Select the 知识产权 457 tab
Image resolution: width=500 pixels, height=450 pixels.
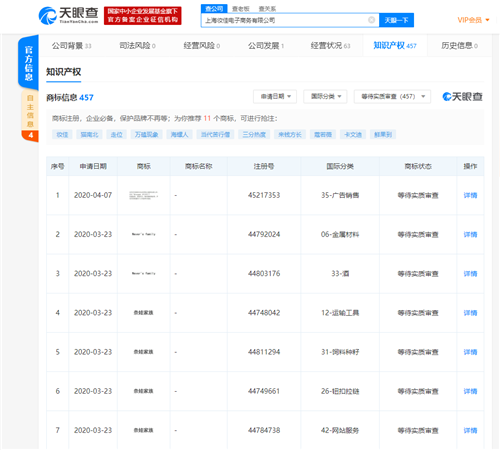(x=395, y=46)
